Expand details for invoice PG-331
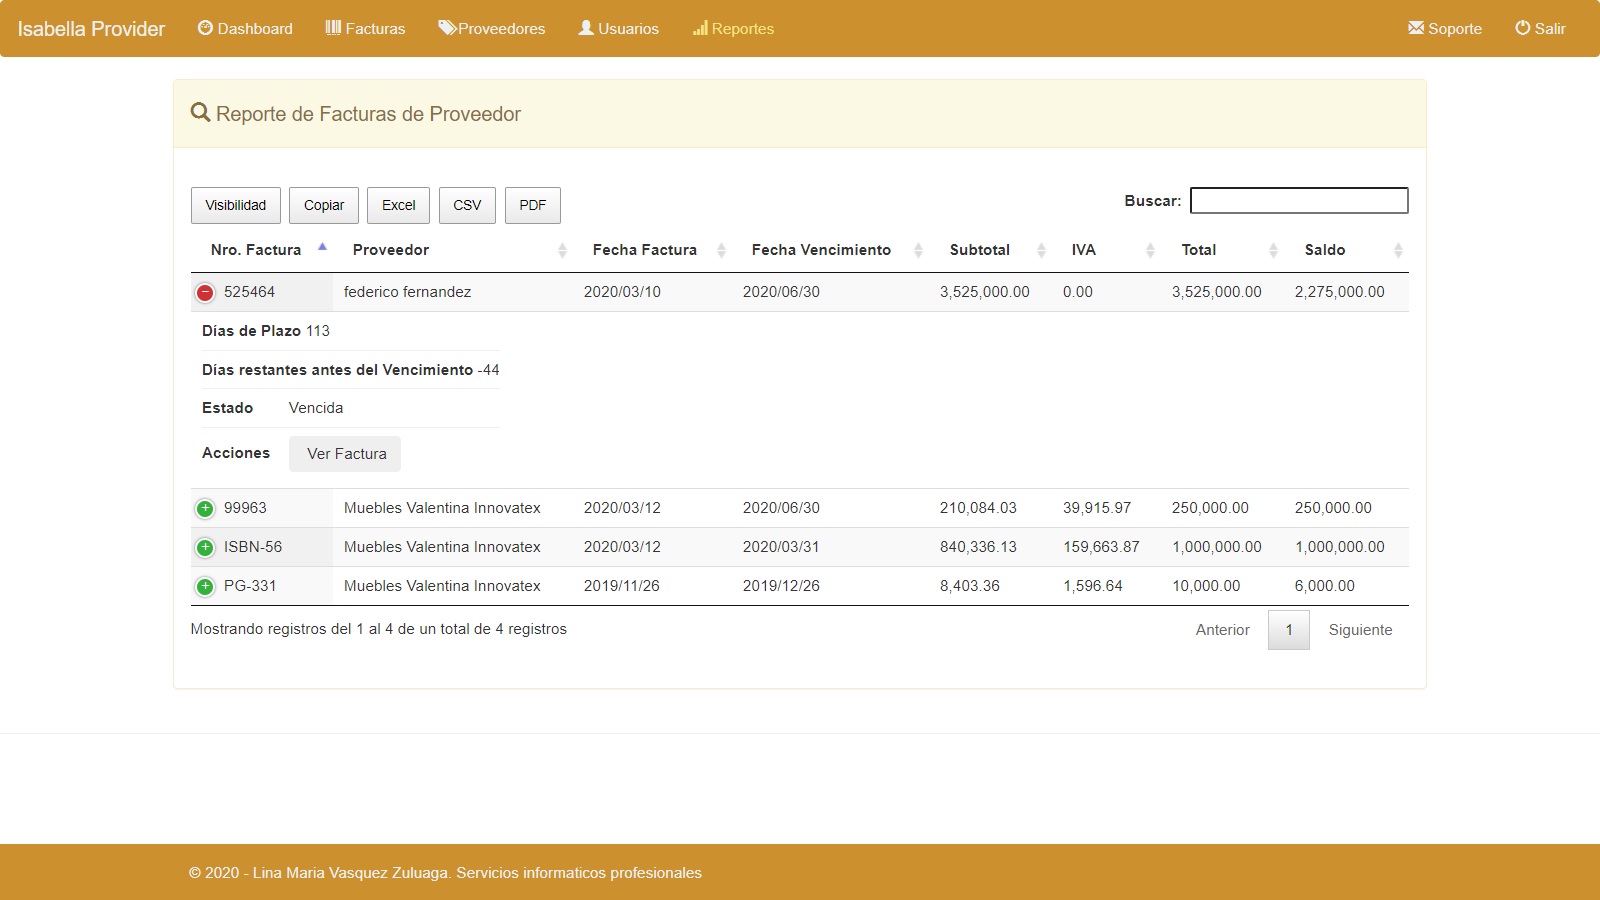Screen dimensions: 1600x900 tap(205, 587)
